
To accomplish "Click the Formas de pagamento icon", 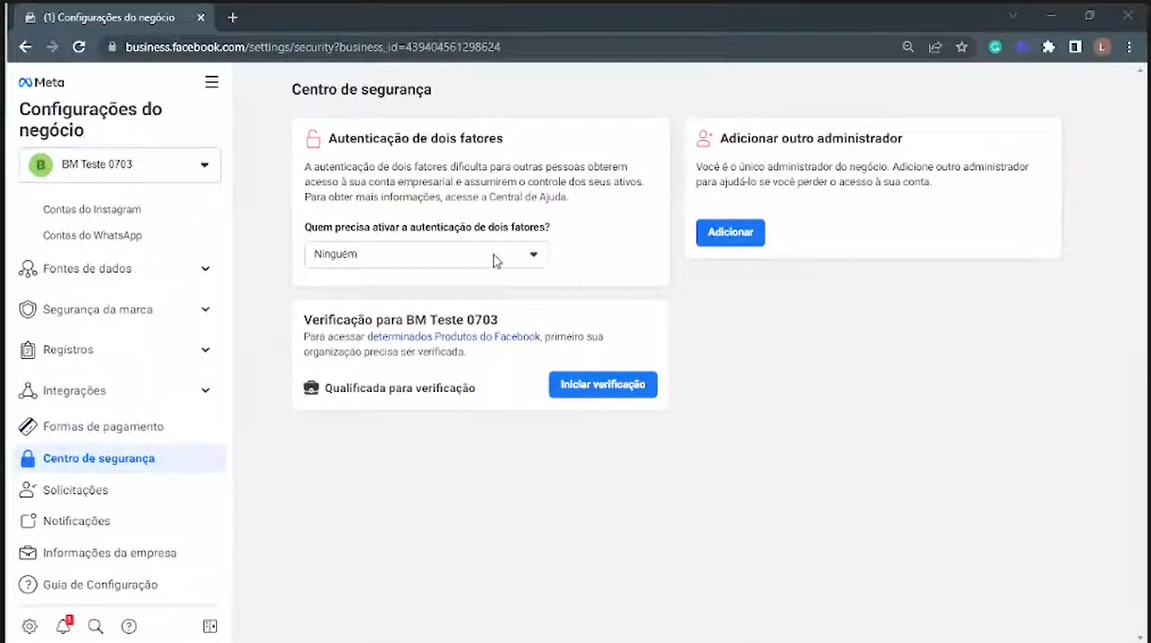I will tap(28, 426).
